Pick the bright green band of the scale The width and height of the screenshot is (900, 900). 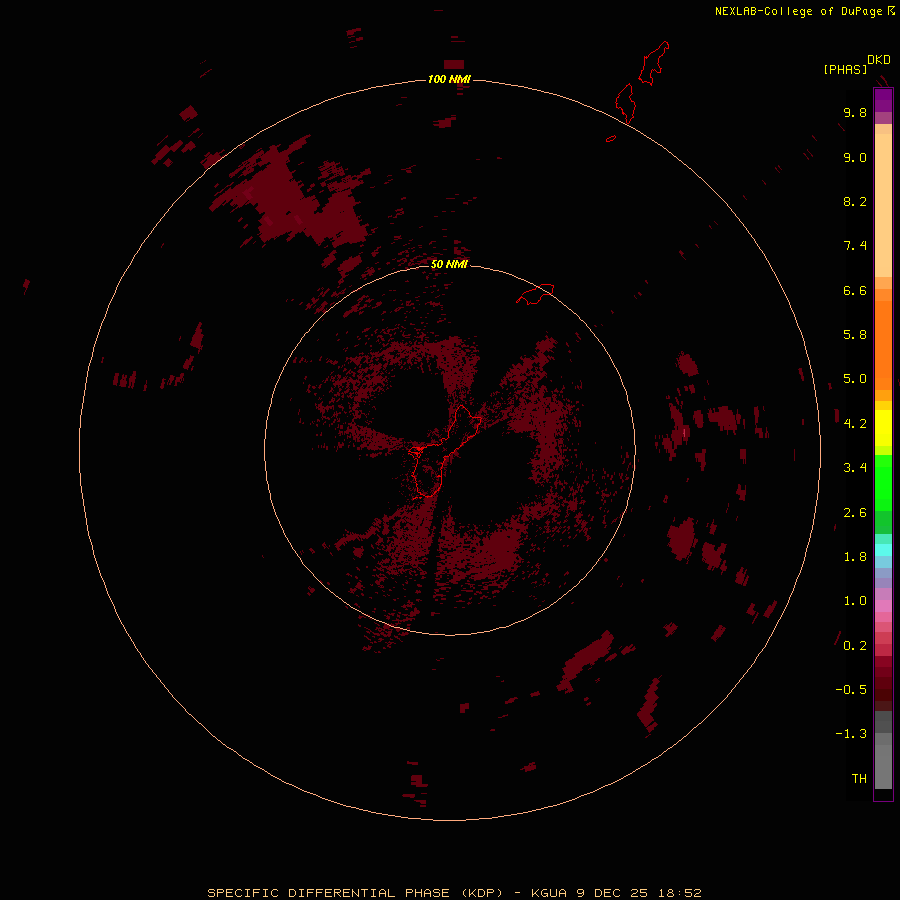click(x=883, y=483)
